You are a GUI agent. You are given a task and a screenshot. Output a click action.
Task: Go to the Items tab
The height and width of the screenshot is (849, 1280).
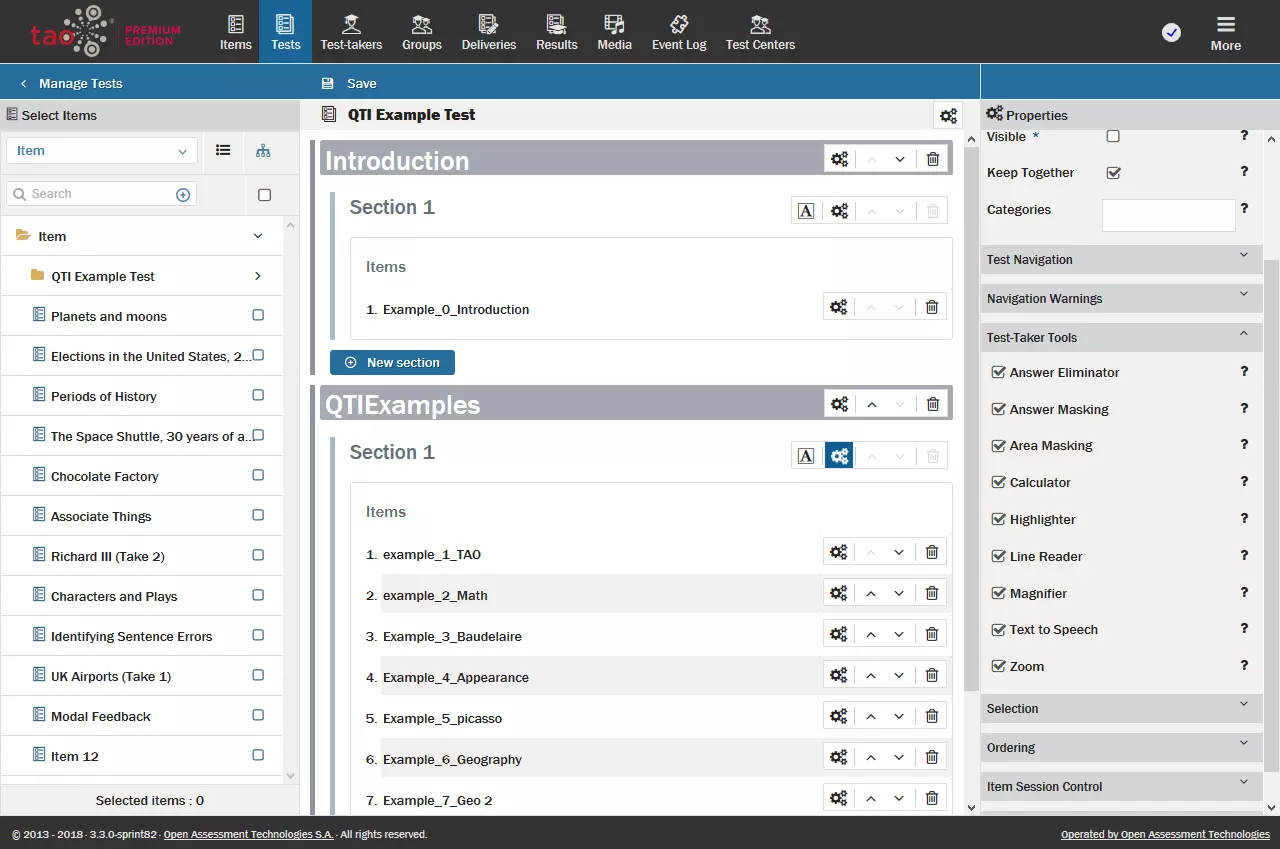click(236, 32)
